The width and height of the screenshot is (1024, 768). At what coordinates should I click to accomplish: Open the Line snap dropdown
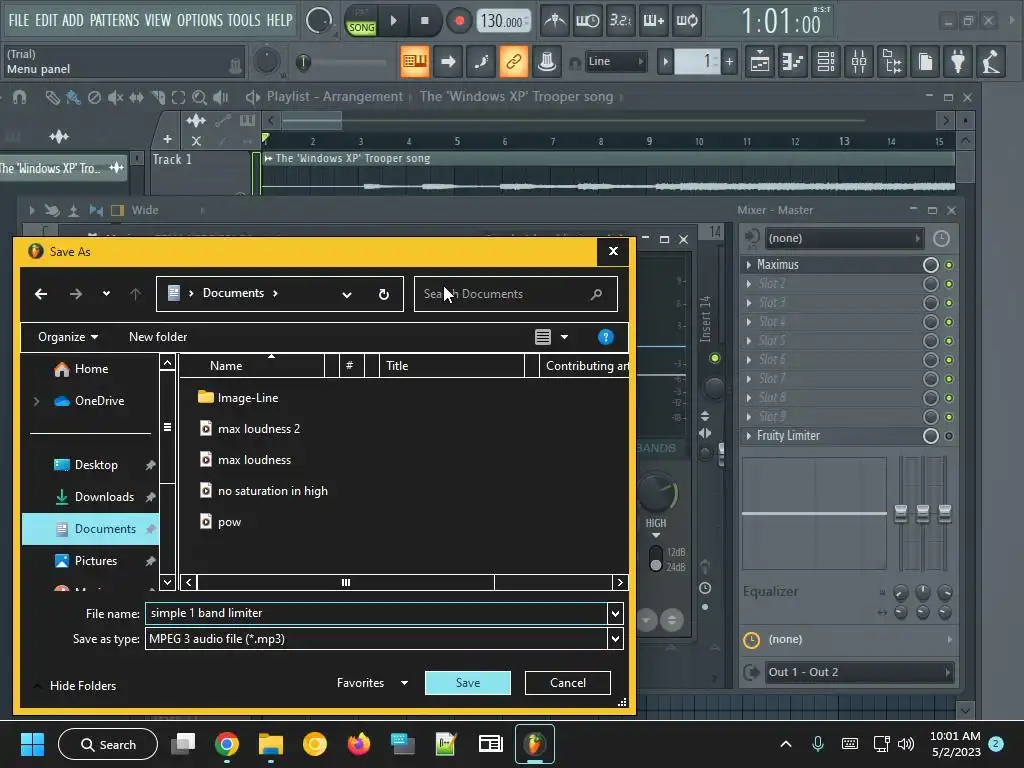click(x=615, y=61)
